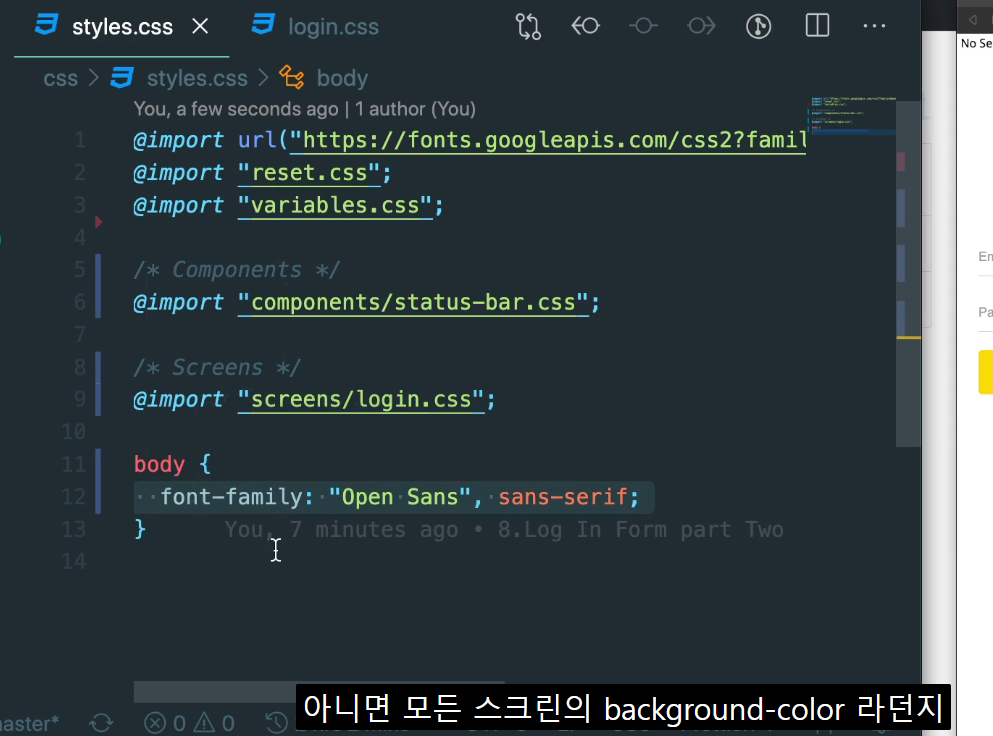The image size is (993, 736).
Task: Click the /* Screens */ comment
Action: tap(217, 367)
